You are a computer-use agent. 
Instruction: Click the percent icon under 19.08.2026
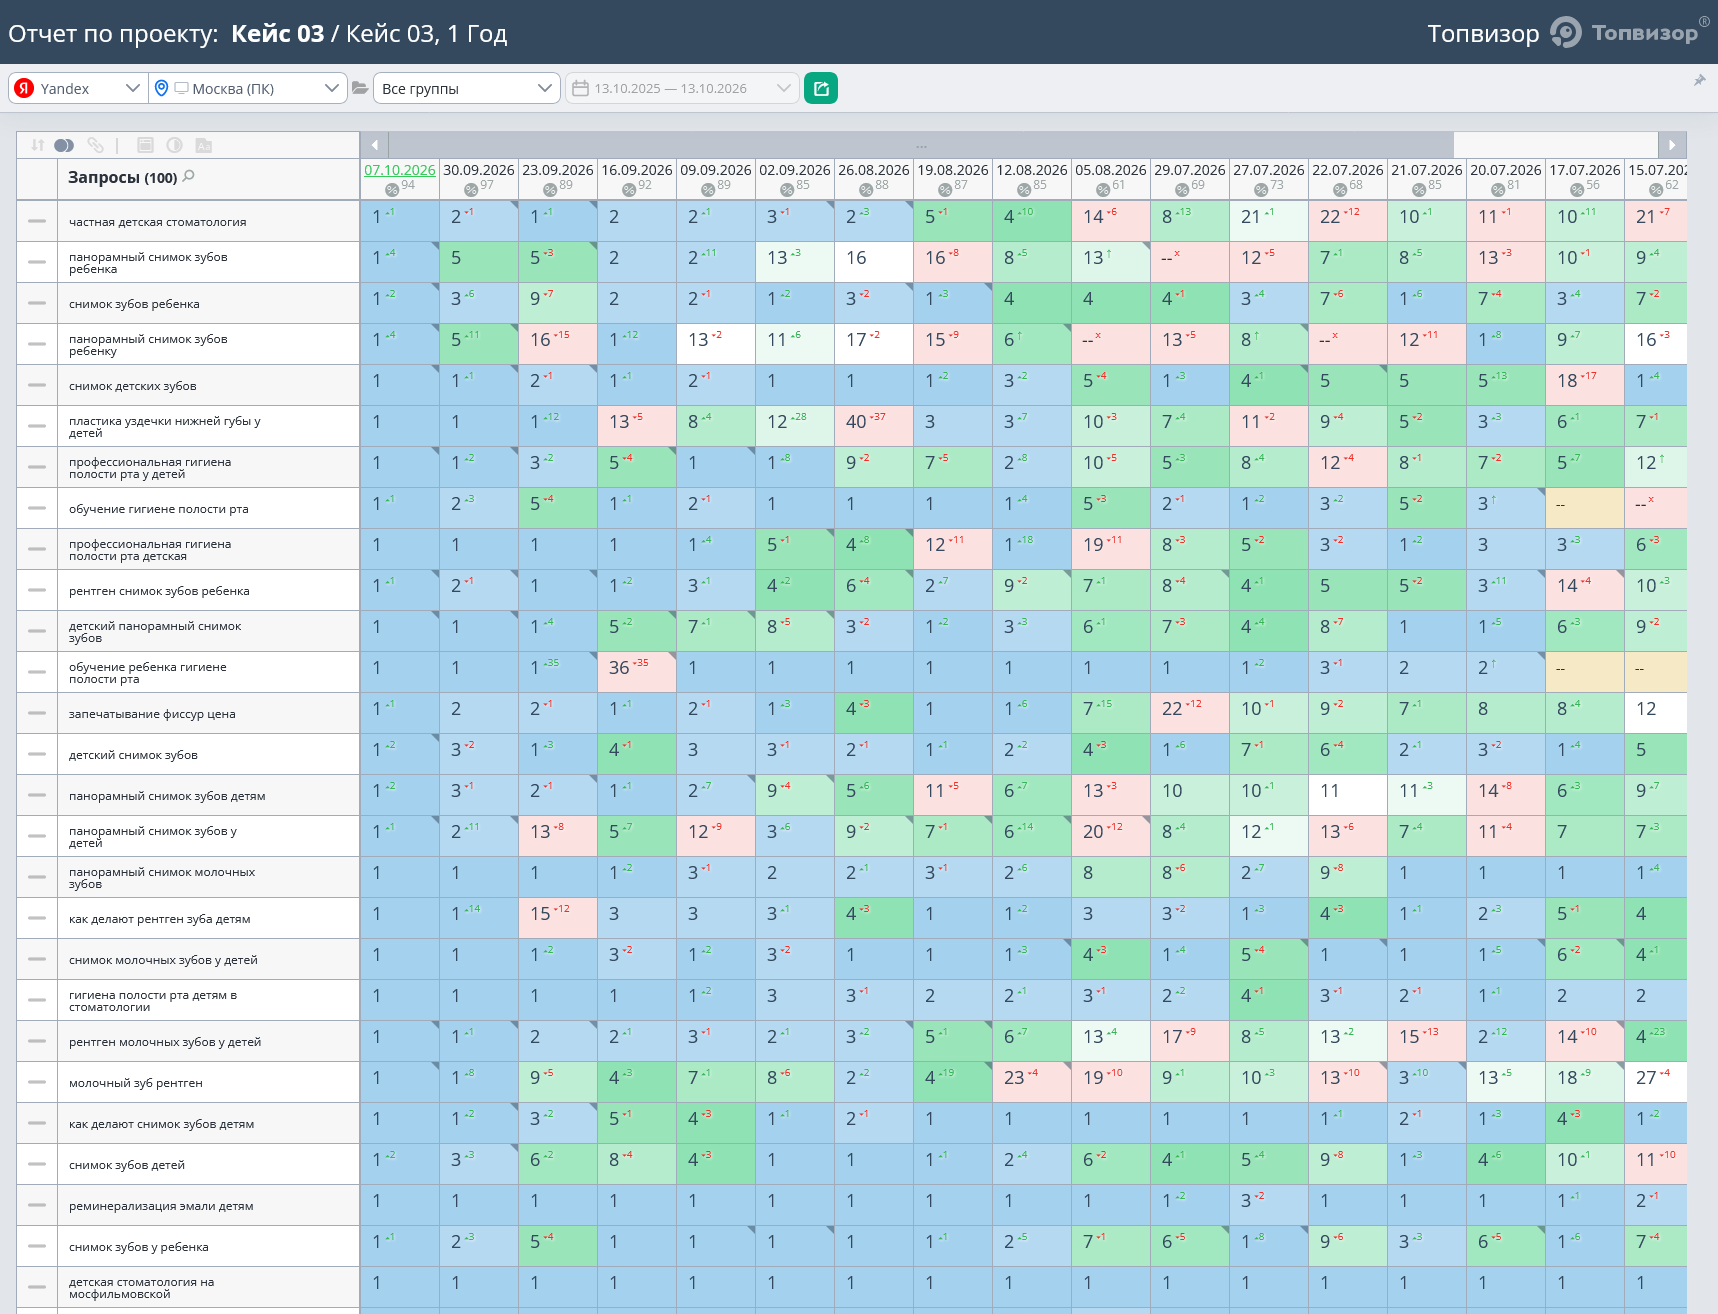[945, 189]
